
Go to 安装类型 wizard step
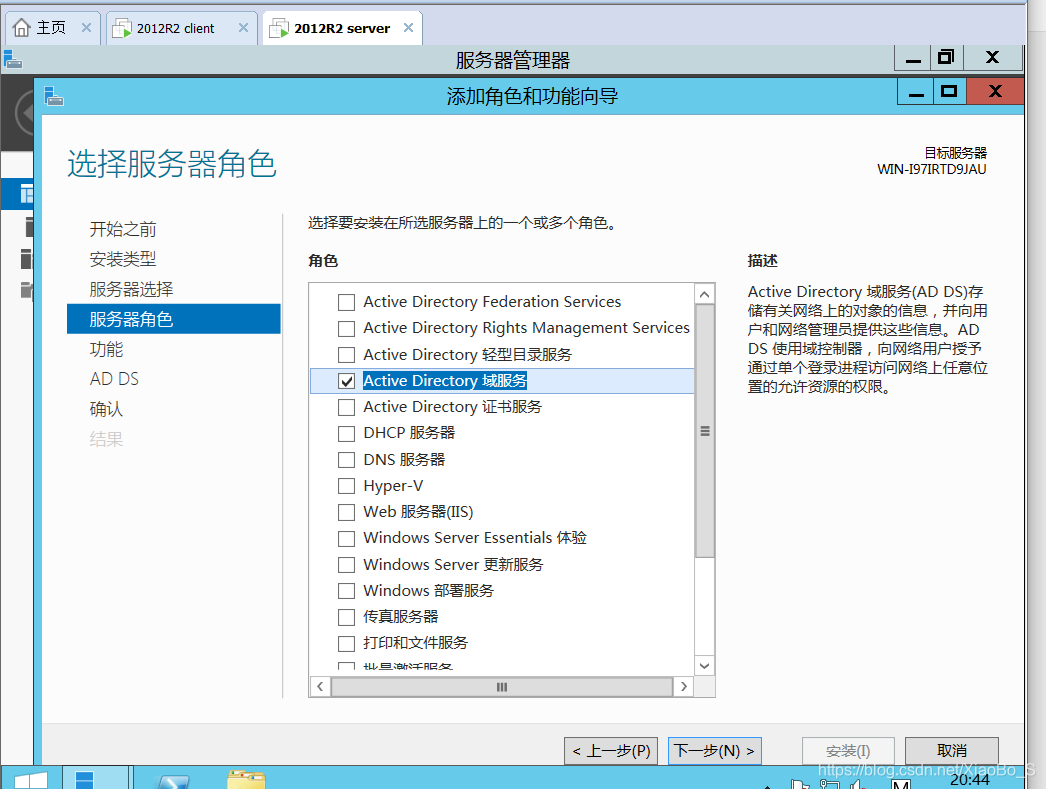pyautogui.click(x=123, y=259)
